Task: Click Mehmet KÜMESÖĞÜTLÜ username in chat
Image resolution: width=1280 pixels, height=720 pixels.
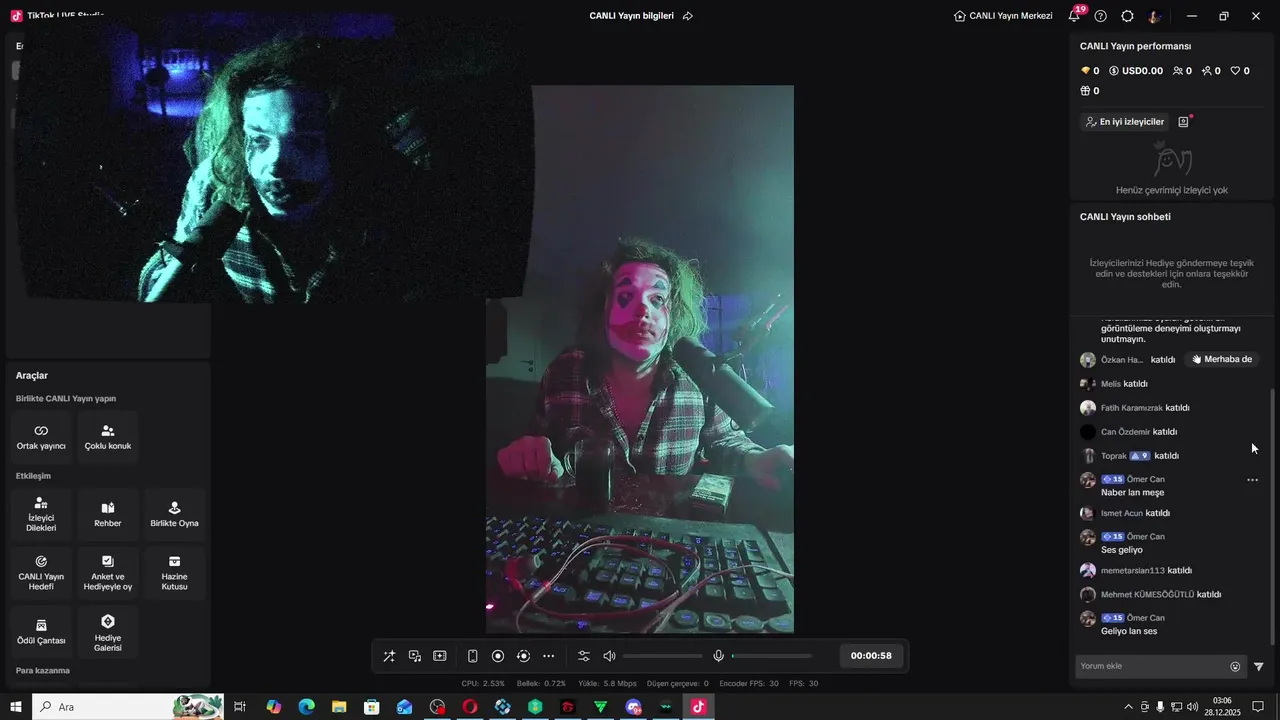Action: 1148,595
